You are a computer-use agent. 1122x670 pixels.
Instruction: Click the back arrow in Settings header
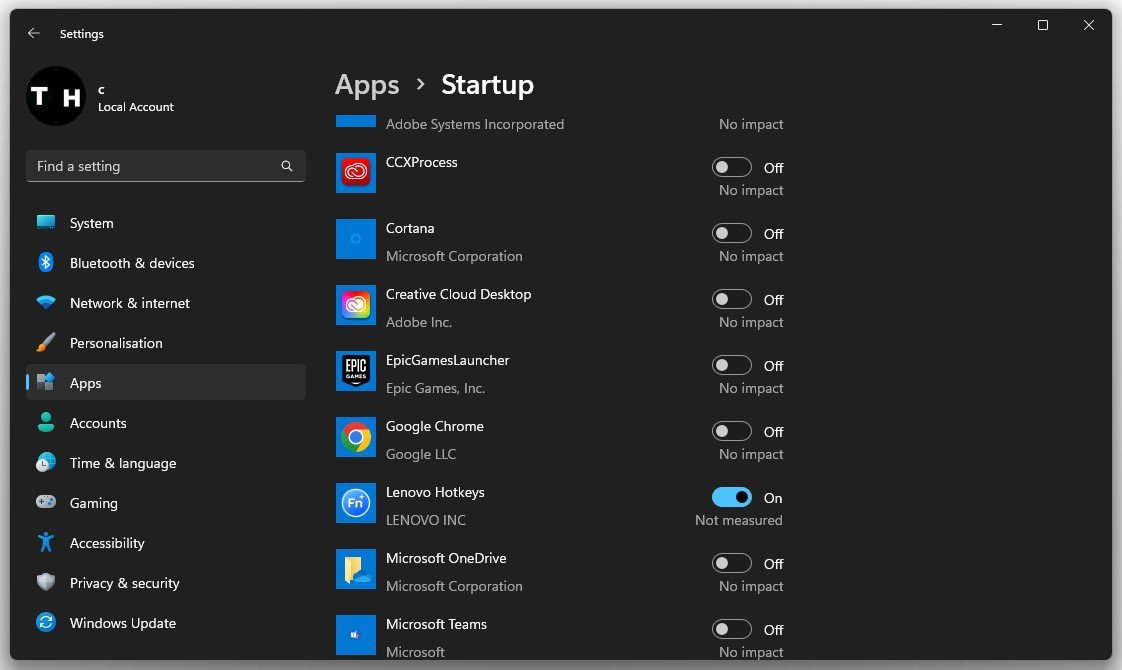click(x=34, y=33)
